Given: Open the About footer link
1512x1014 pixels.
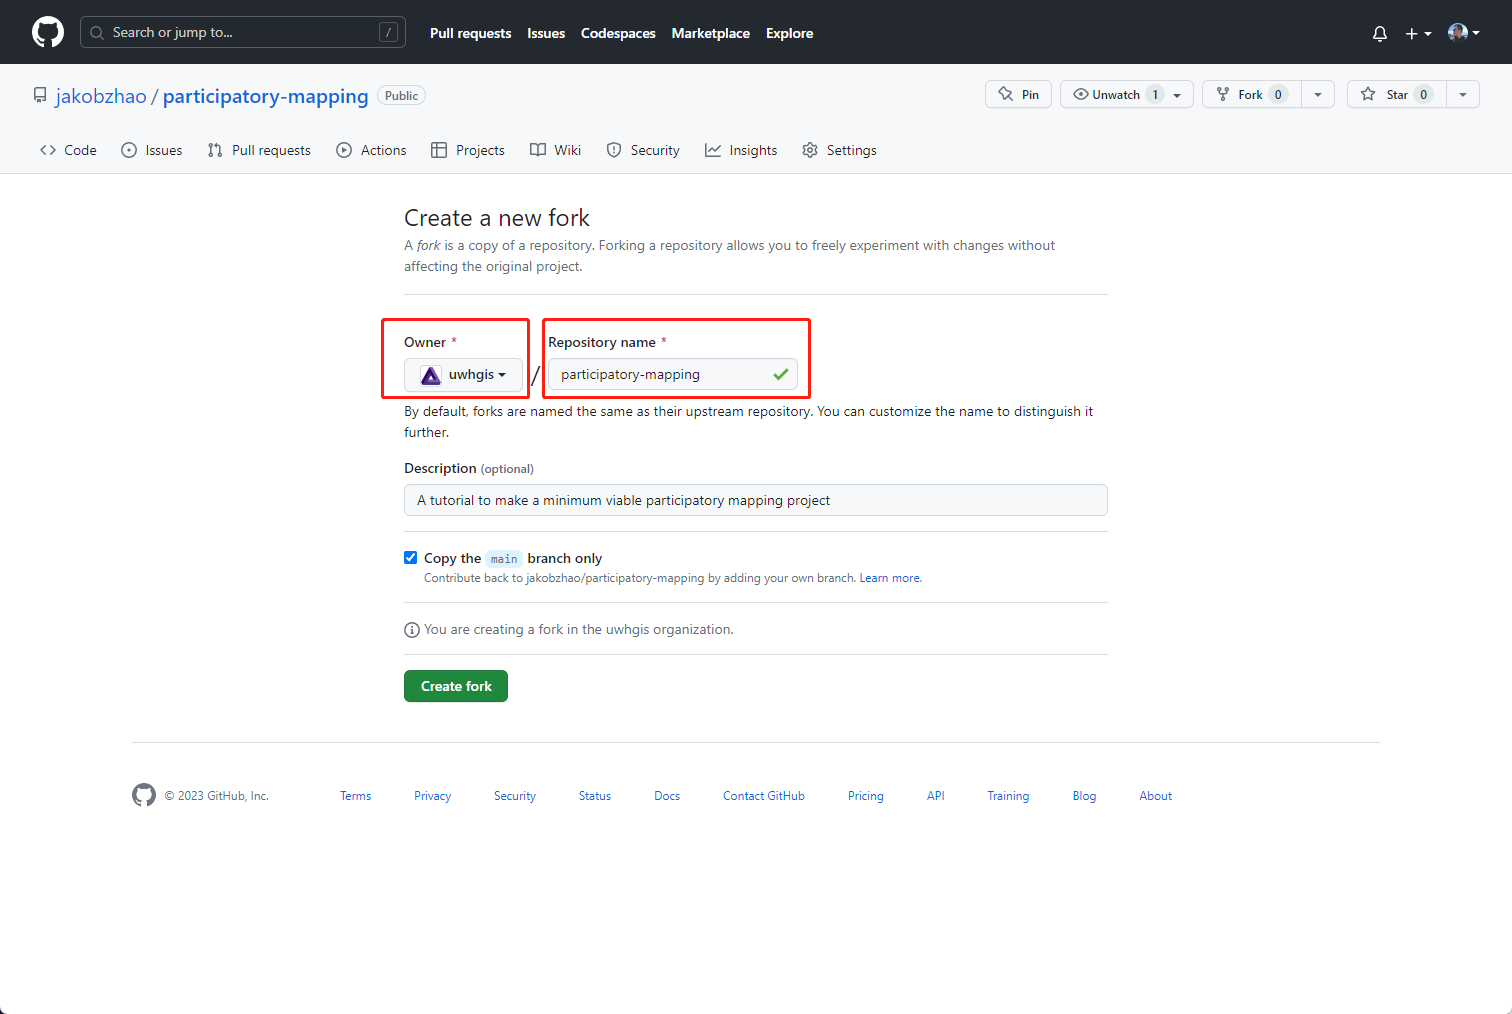Looking at the screenshot, I should [x=1156, y=796].
